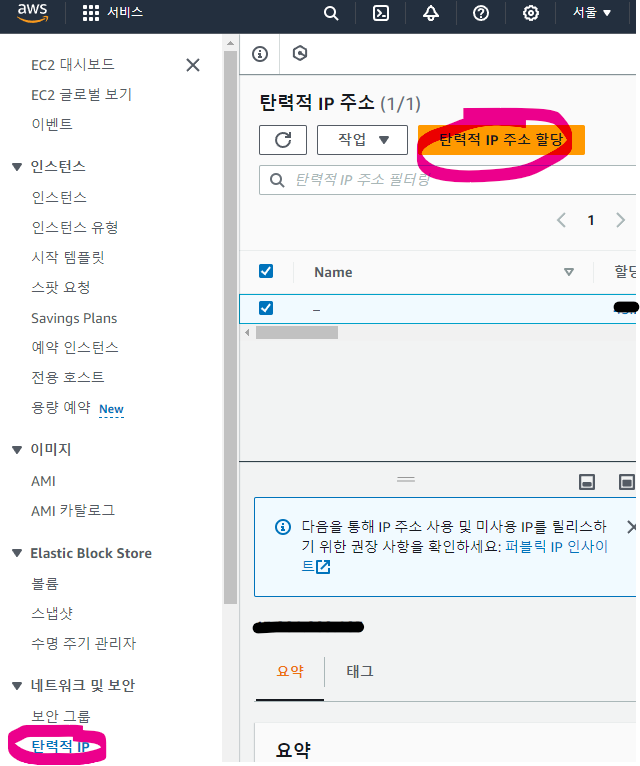The height and width of the screenshot is (766, 640).
Task: Go to previous page of results
Action: [561, 220]
